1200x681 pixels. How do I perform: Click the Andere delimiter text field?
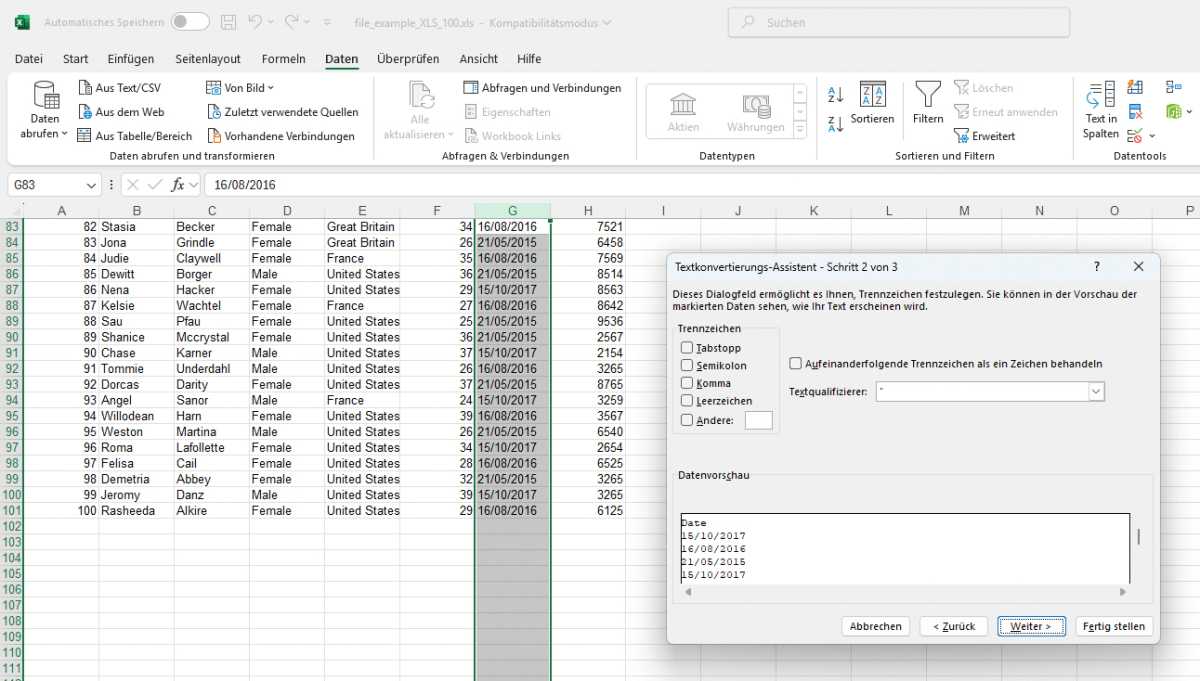759,420
